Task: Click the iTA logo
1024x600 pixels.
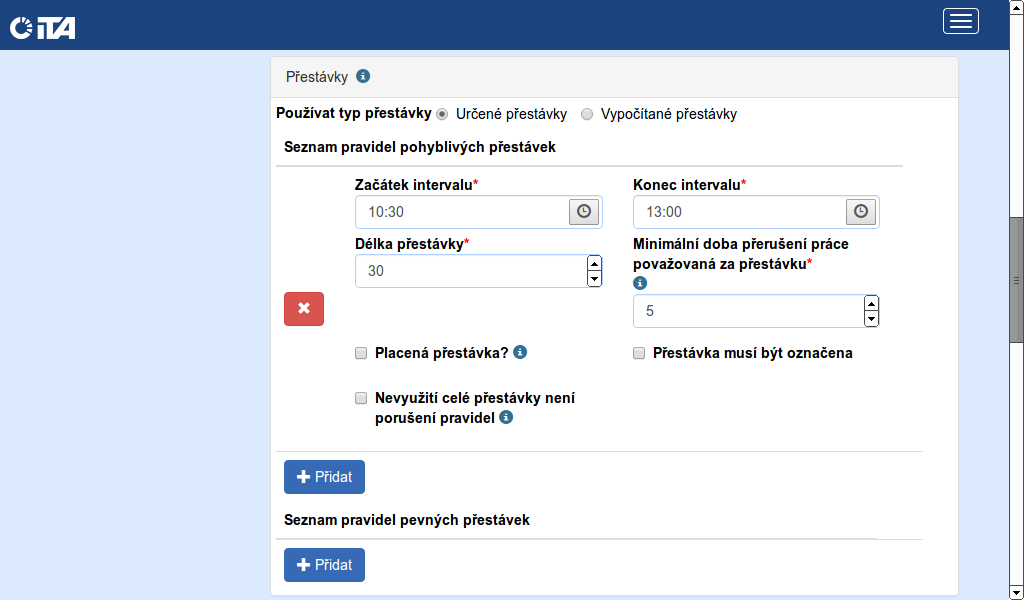Action: pos(43,28)
